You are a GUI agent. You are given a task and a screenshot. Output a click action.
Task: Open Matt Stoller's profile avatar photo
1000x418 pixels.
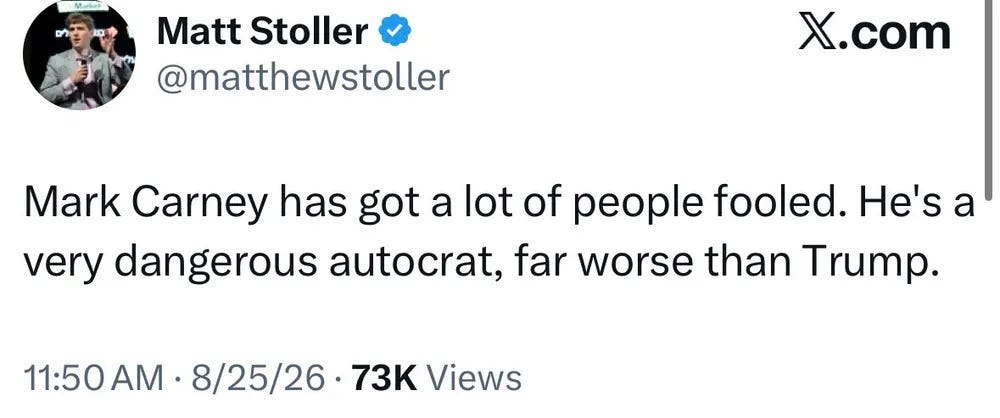pyautogui.click(x=78, y=56)
